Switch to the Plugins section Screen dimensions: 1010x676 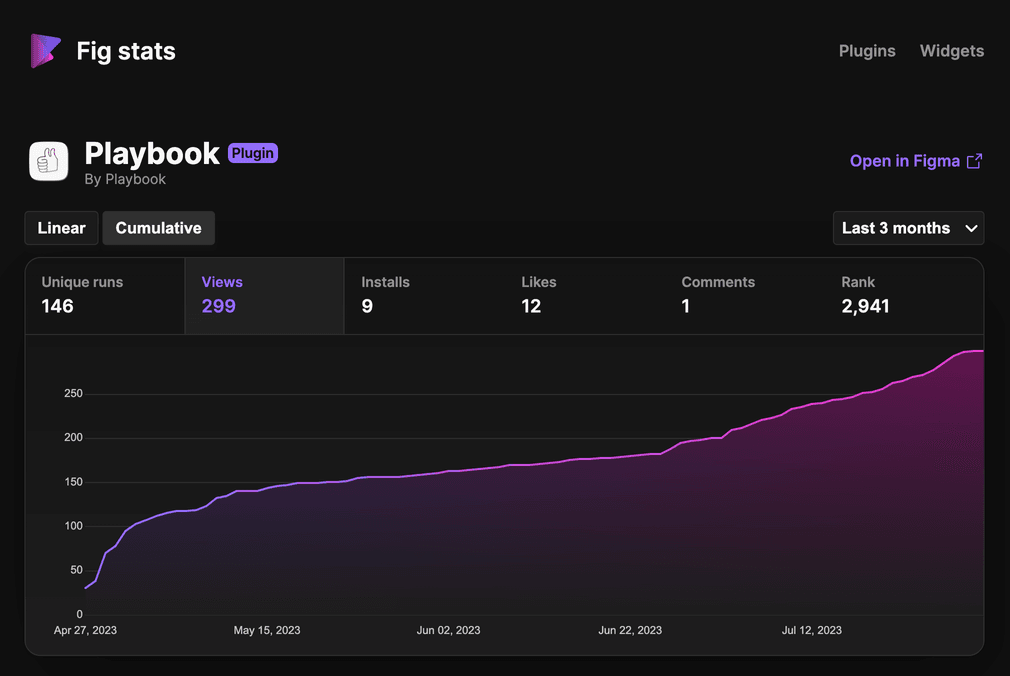pyautogui.click(x=866, y=50)
